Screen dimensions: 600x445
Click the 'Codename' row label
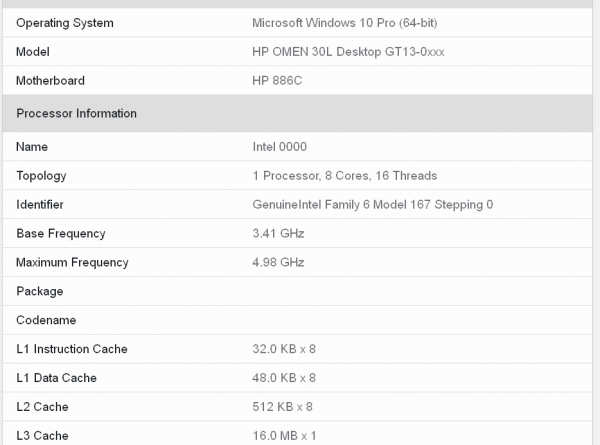click(x=46, y=320)
